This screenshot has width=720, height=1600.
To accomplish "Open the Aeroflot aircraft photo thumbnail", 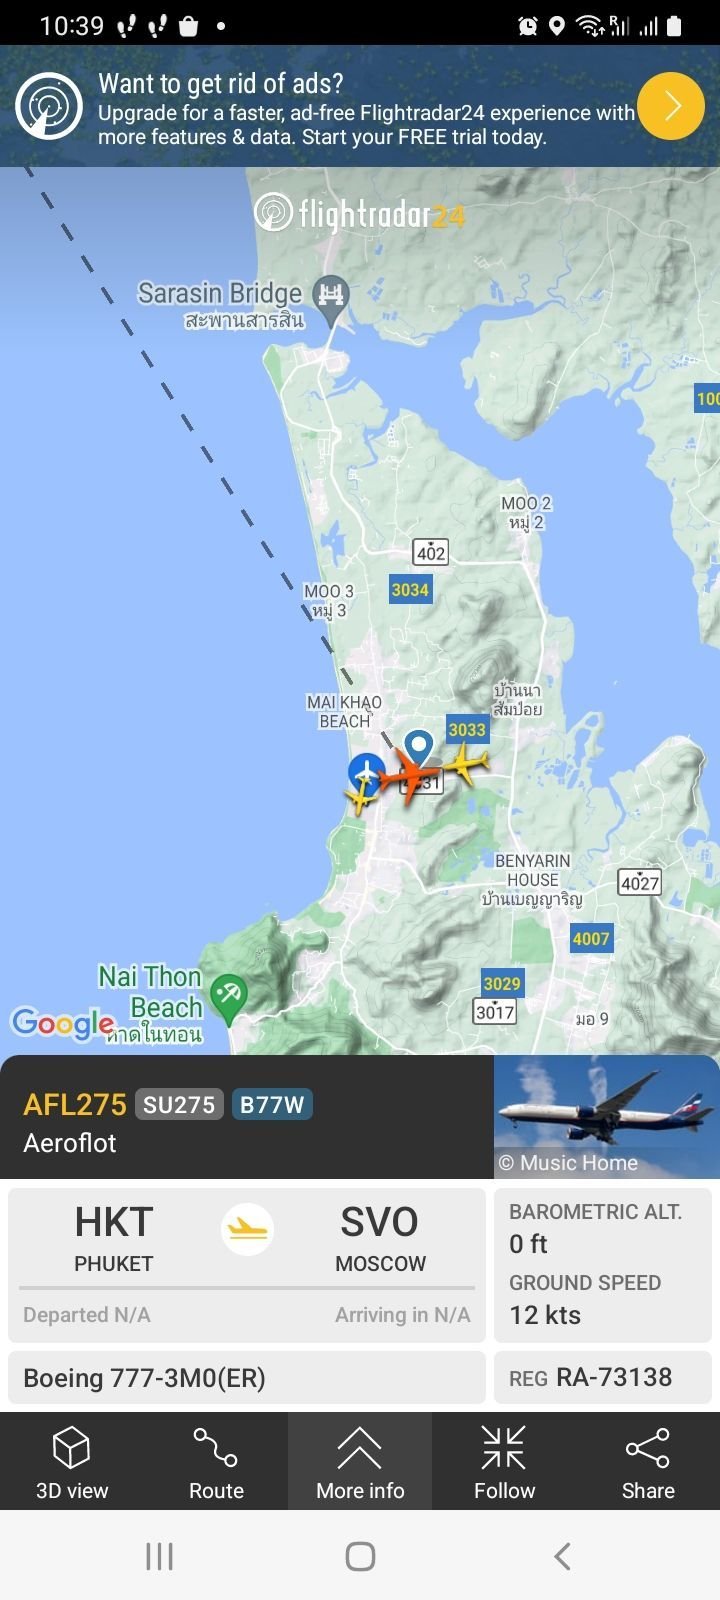I will coord(607,1116).
